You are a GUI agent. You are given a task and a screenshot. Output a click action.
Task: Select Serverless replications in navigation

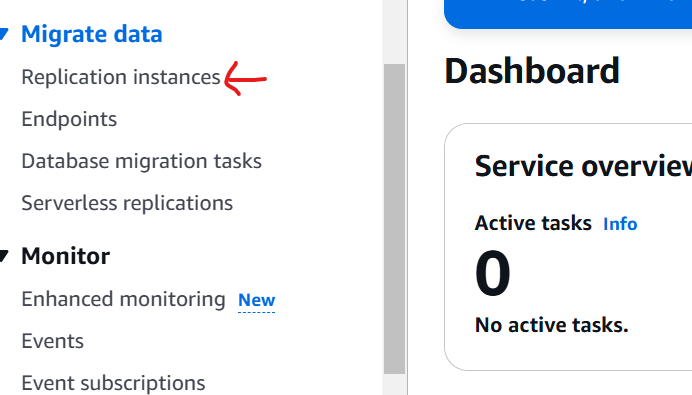pos(127,203)
